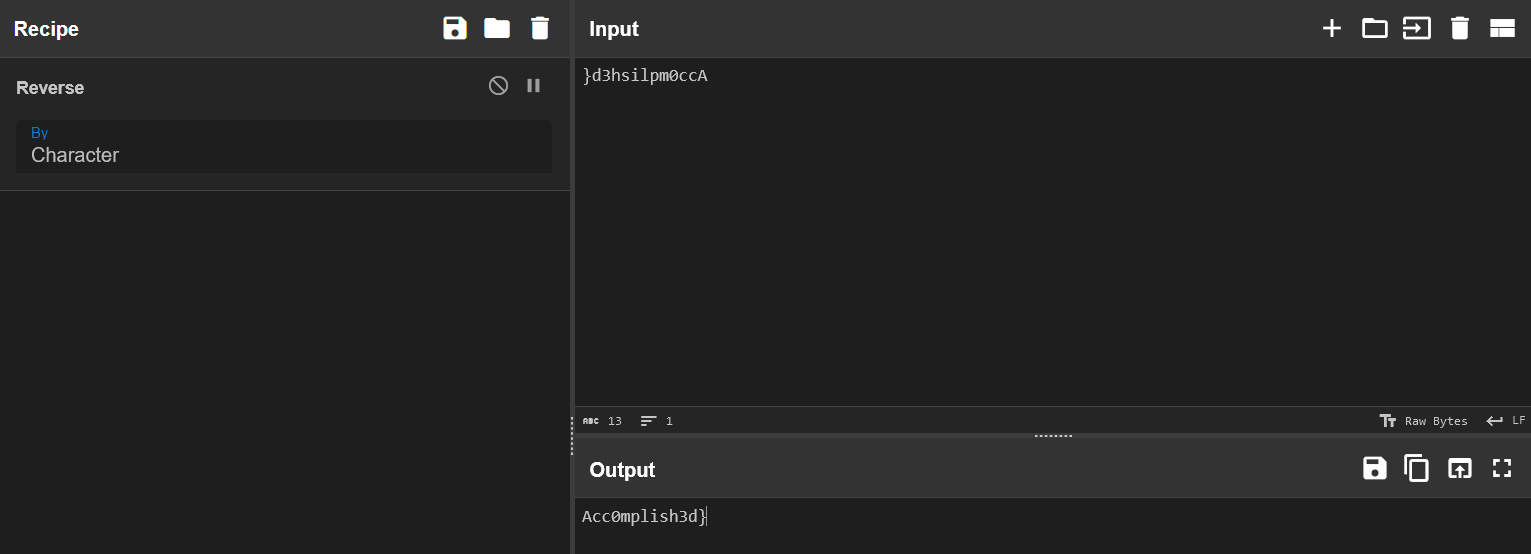The width and height of the screenshot is (1531, 554).
Task: Save the current recipe
Action: pos(455,28)
